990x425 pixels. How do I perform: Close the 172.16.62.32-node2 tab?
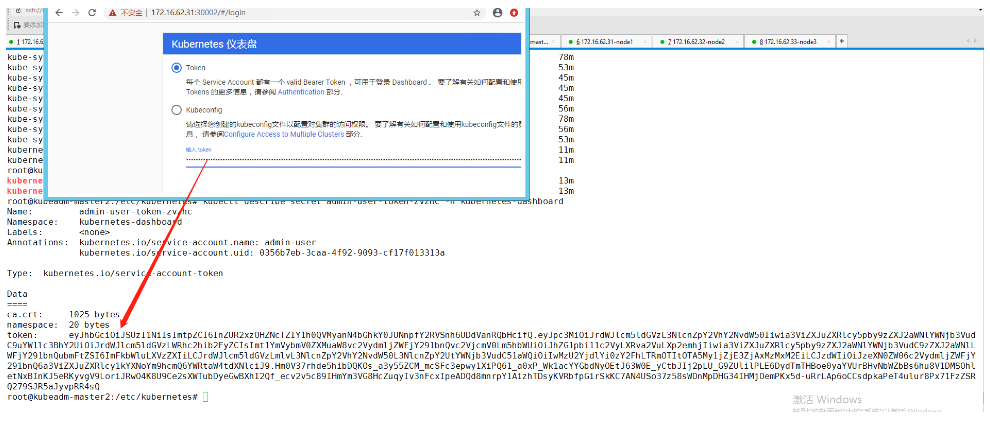click(737, 42)
